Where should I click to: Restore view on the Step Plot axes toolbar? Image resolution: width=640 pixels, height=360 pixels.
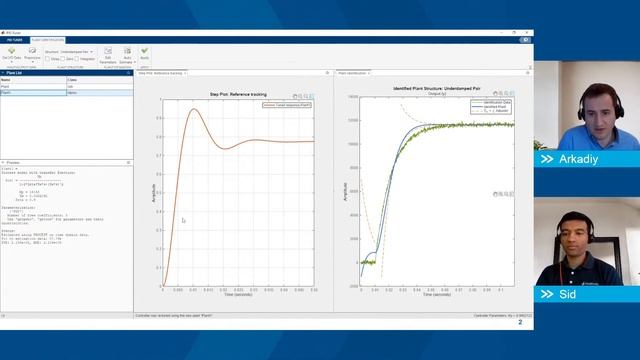pos(311,96)
